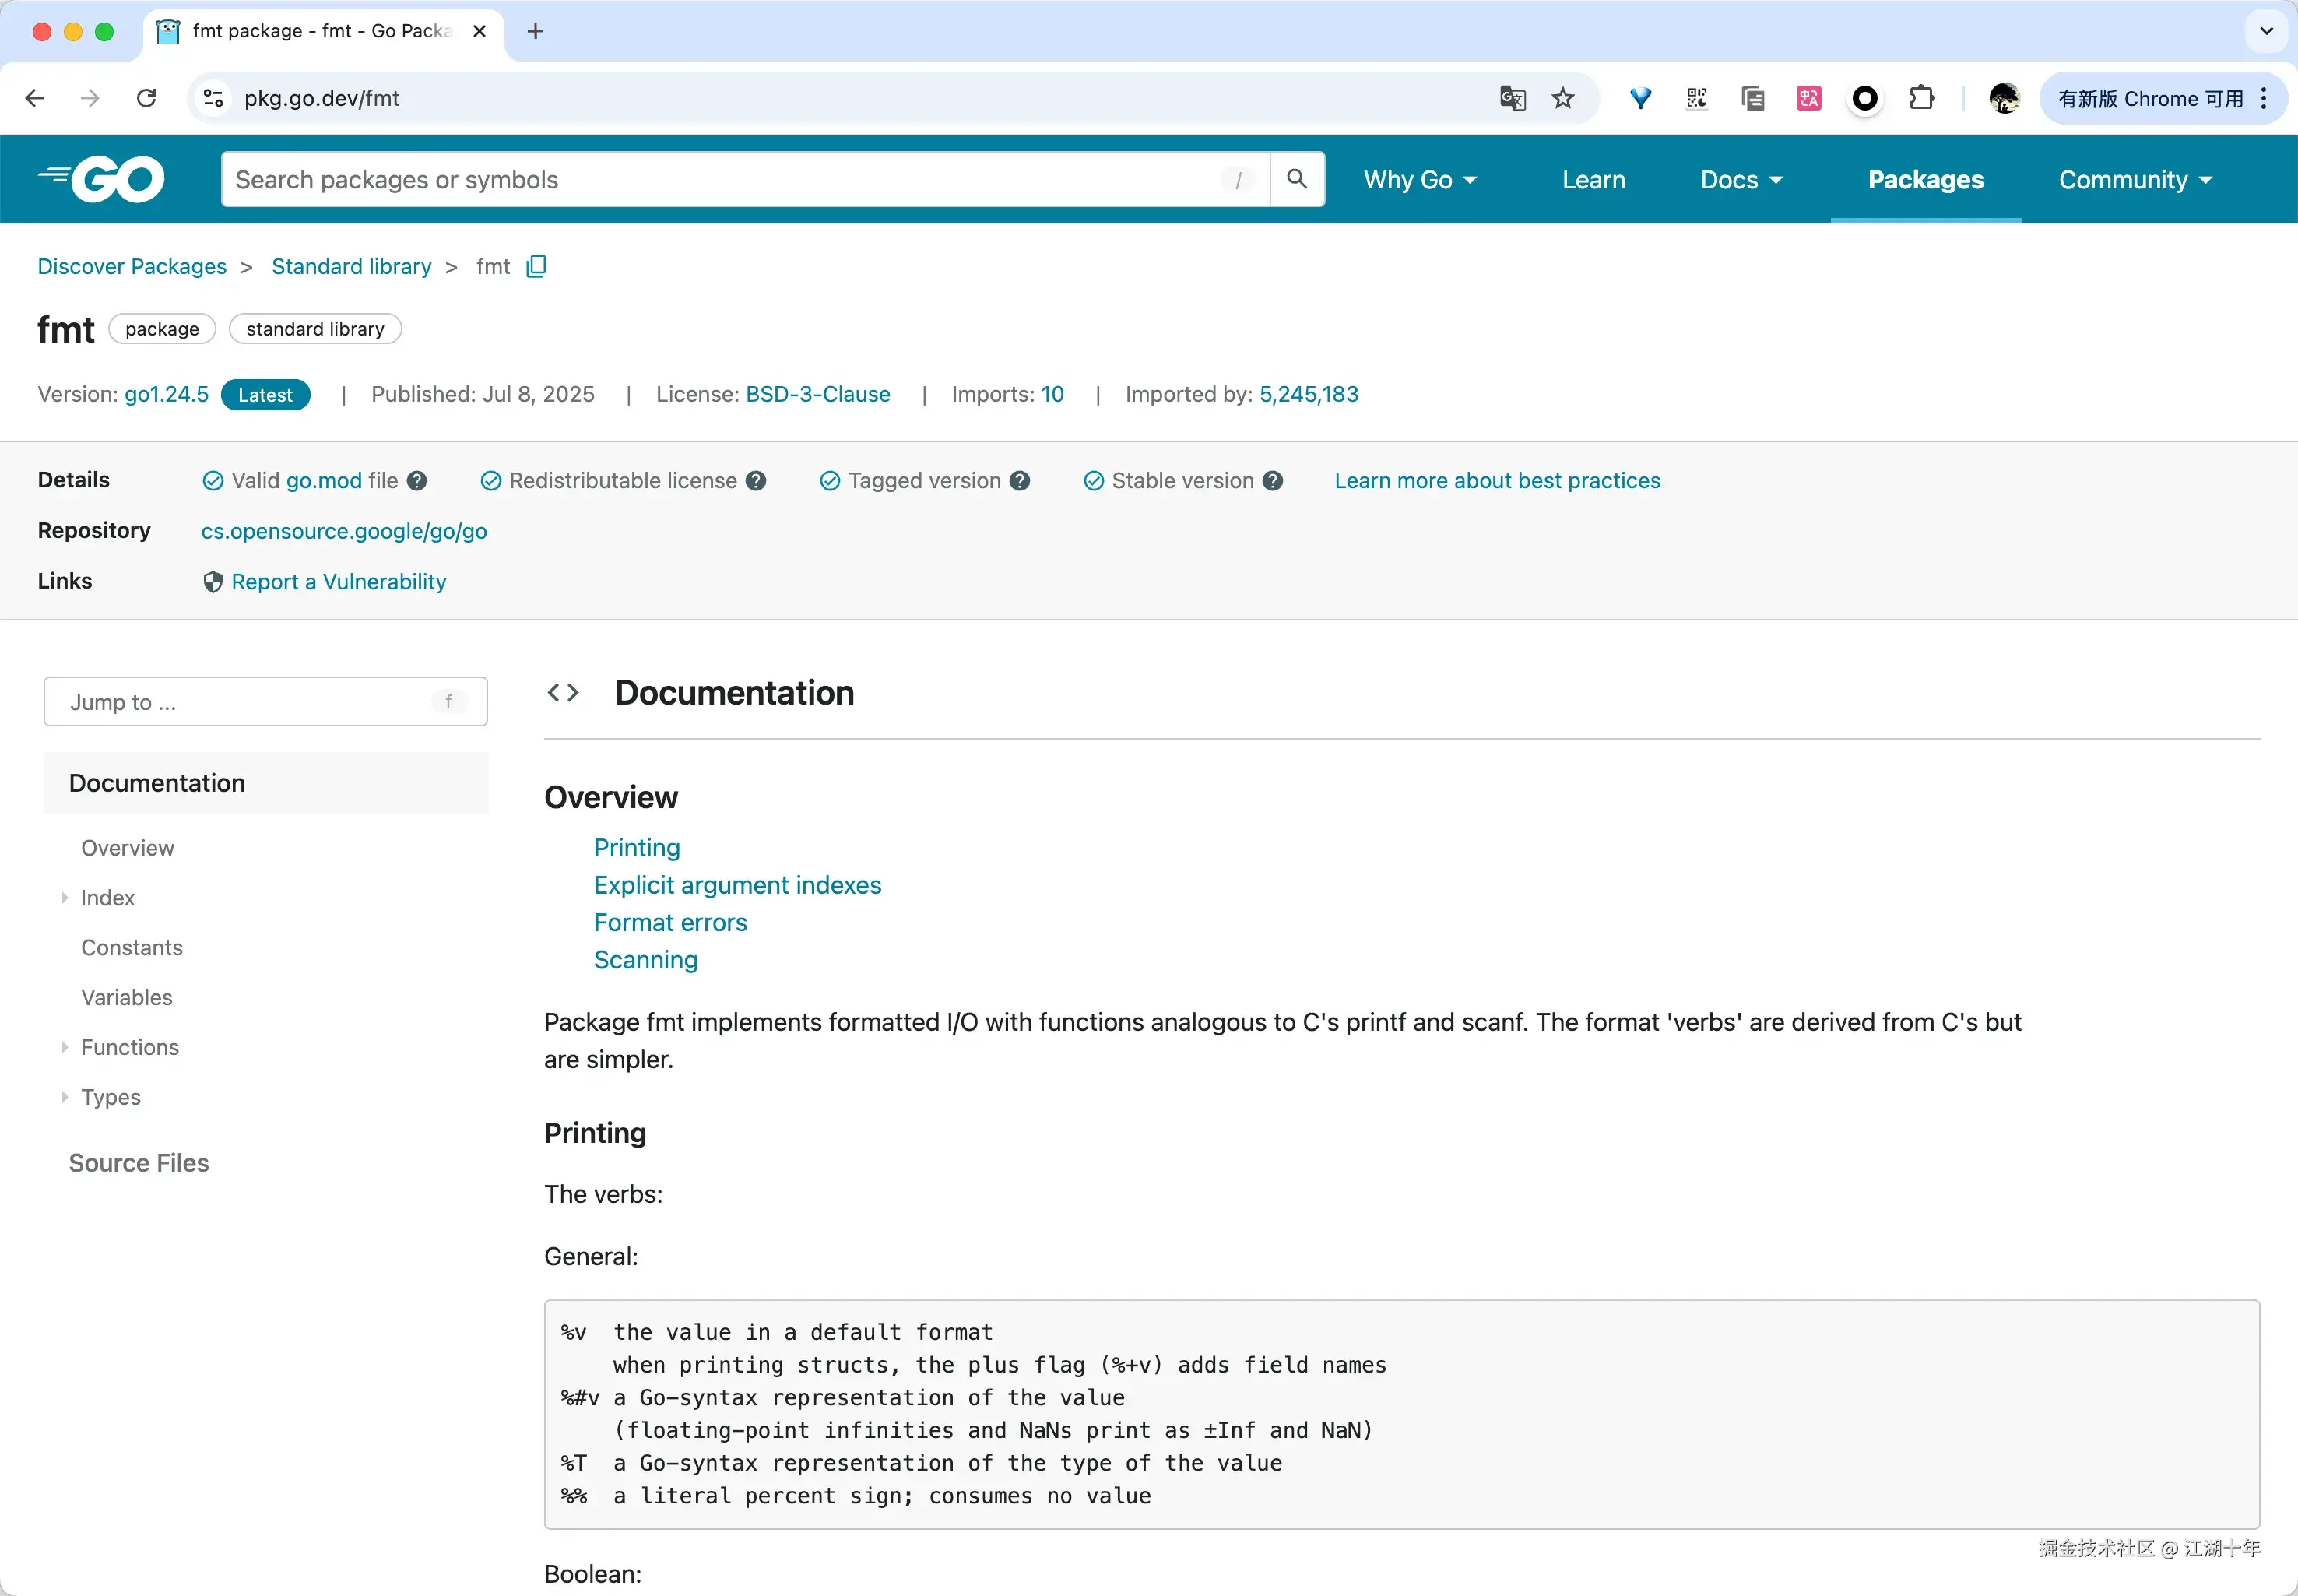Image resolution: width=2298 pixels, height=1596 pixels.
Task: Click help icon next to Stable version
Action: coord(1273,481)
